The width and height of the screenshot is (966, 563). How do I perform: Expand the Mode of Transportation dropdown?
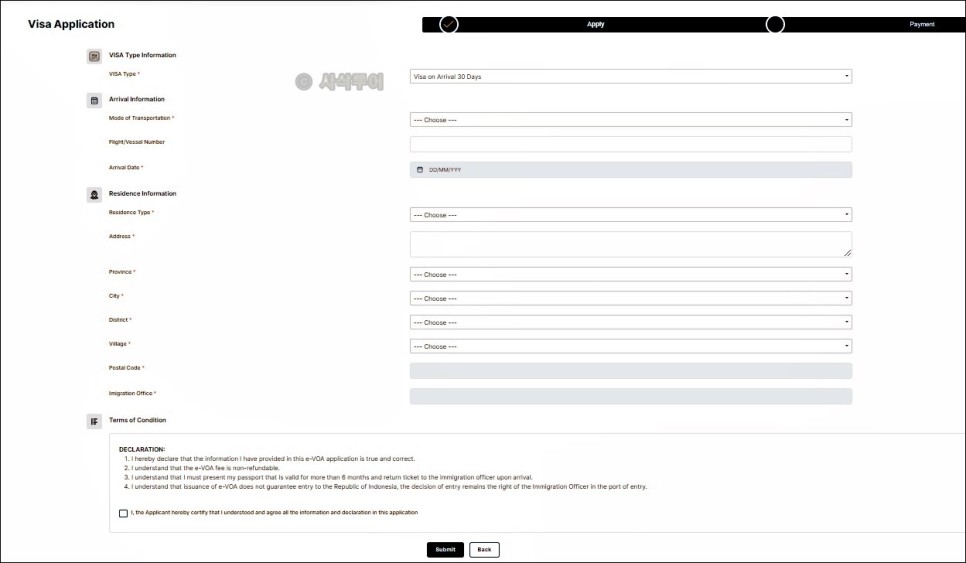[631, 119]
